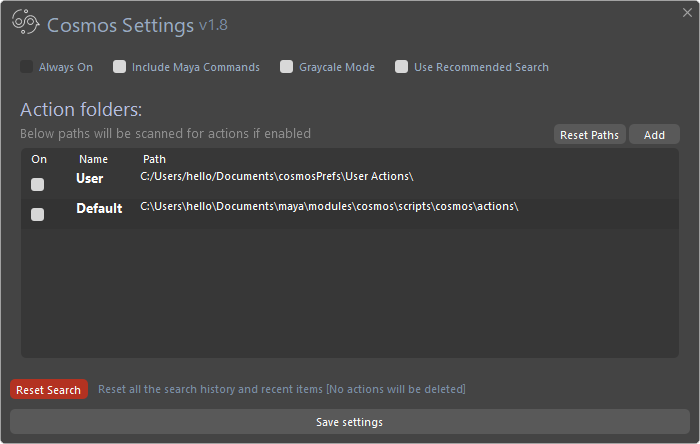Image resolution: width=700 pixels, height=444 pixels.
Task: Click the Name column header
Action: (93, 159)
